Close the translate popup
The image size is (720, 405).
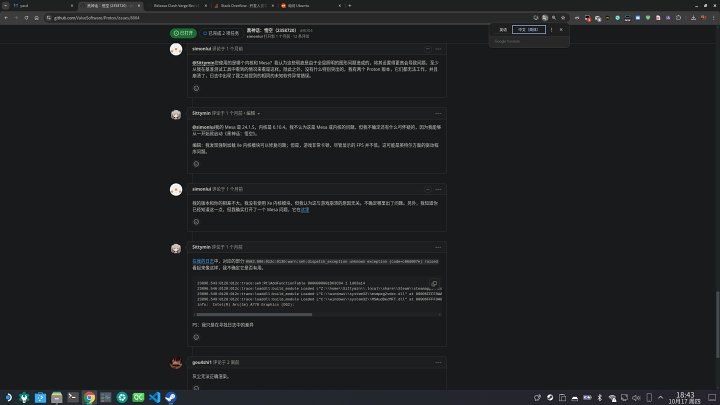click(561, 29)
